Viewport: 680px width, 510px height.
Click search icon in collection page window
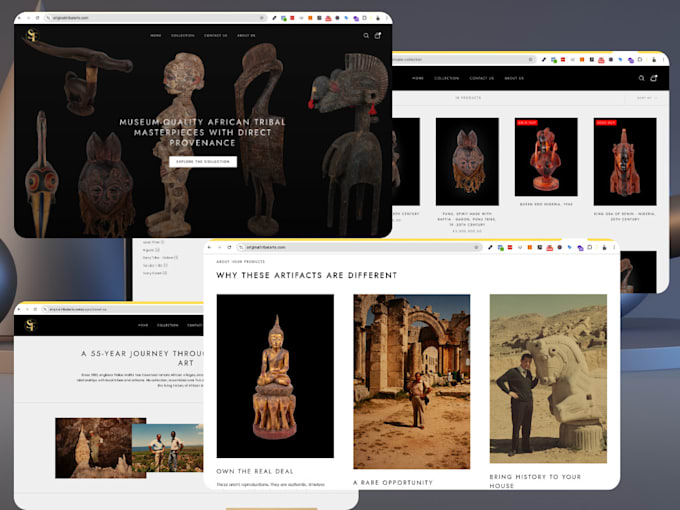point(641,78)
